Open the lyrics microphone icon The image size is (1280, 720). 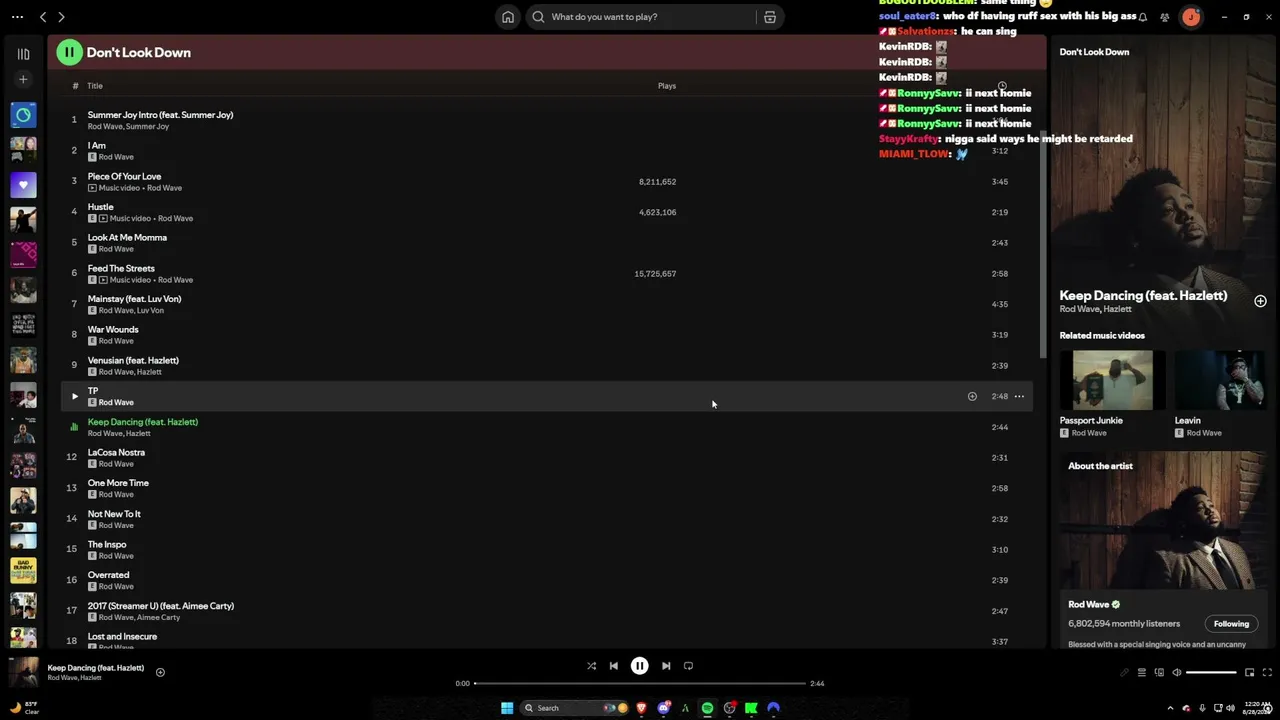(x=1124, y=673)
